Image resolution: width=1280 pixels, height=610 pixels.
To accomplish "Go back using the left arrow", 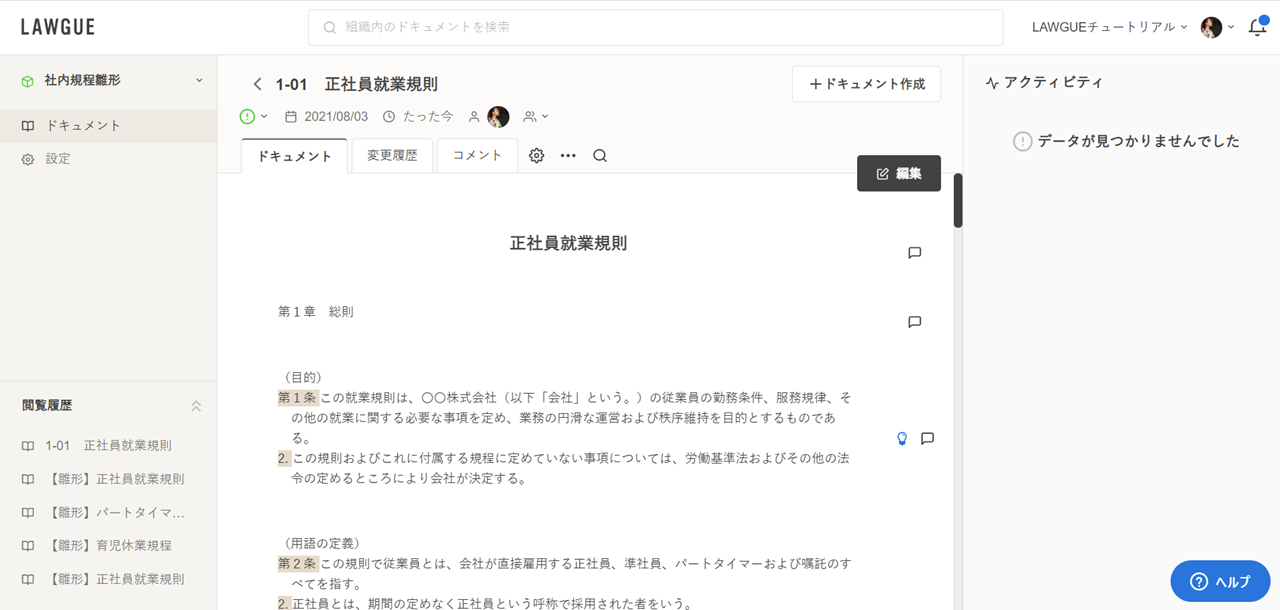I will pyautogui.click(x=257, y=84).
